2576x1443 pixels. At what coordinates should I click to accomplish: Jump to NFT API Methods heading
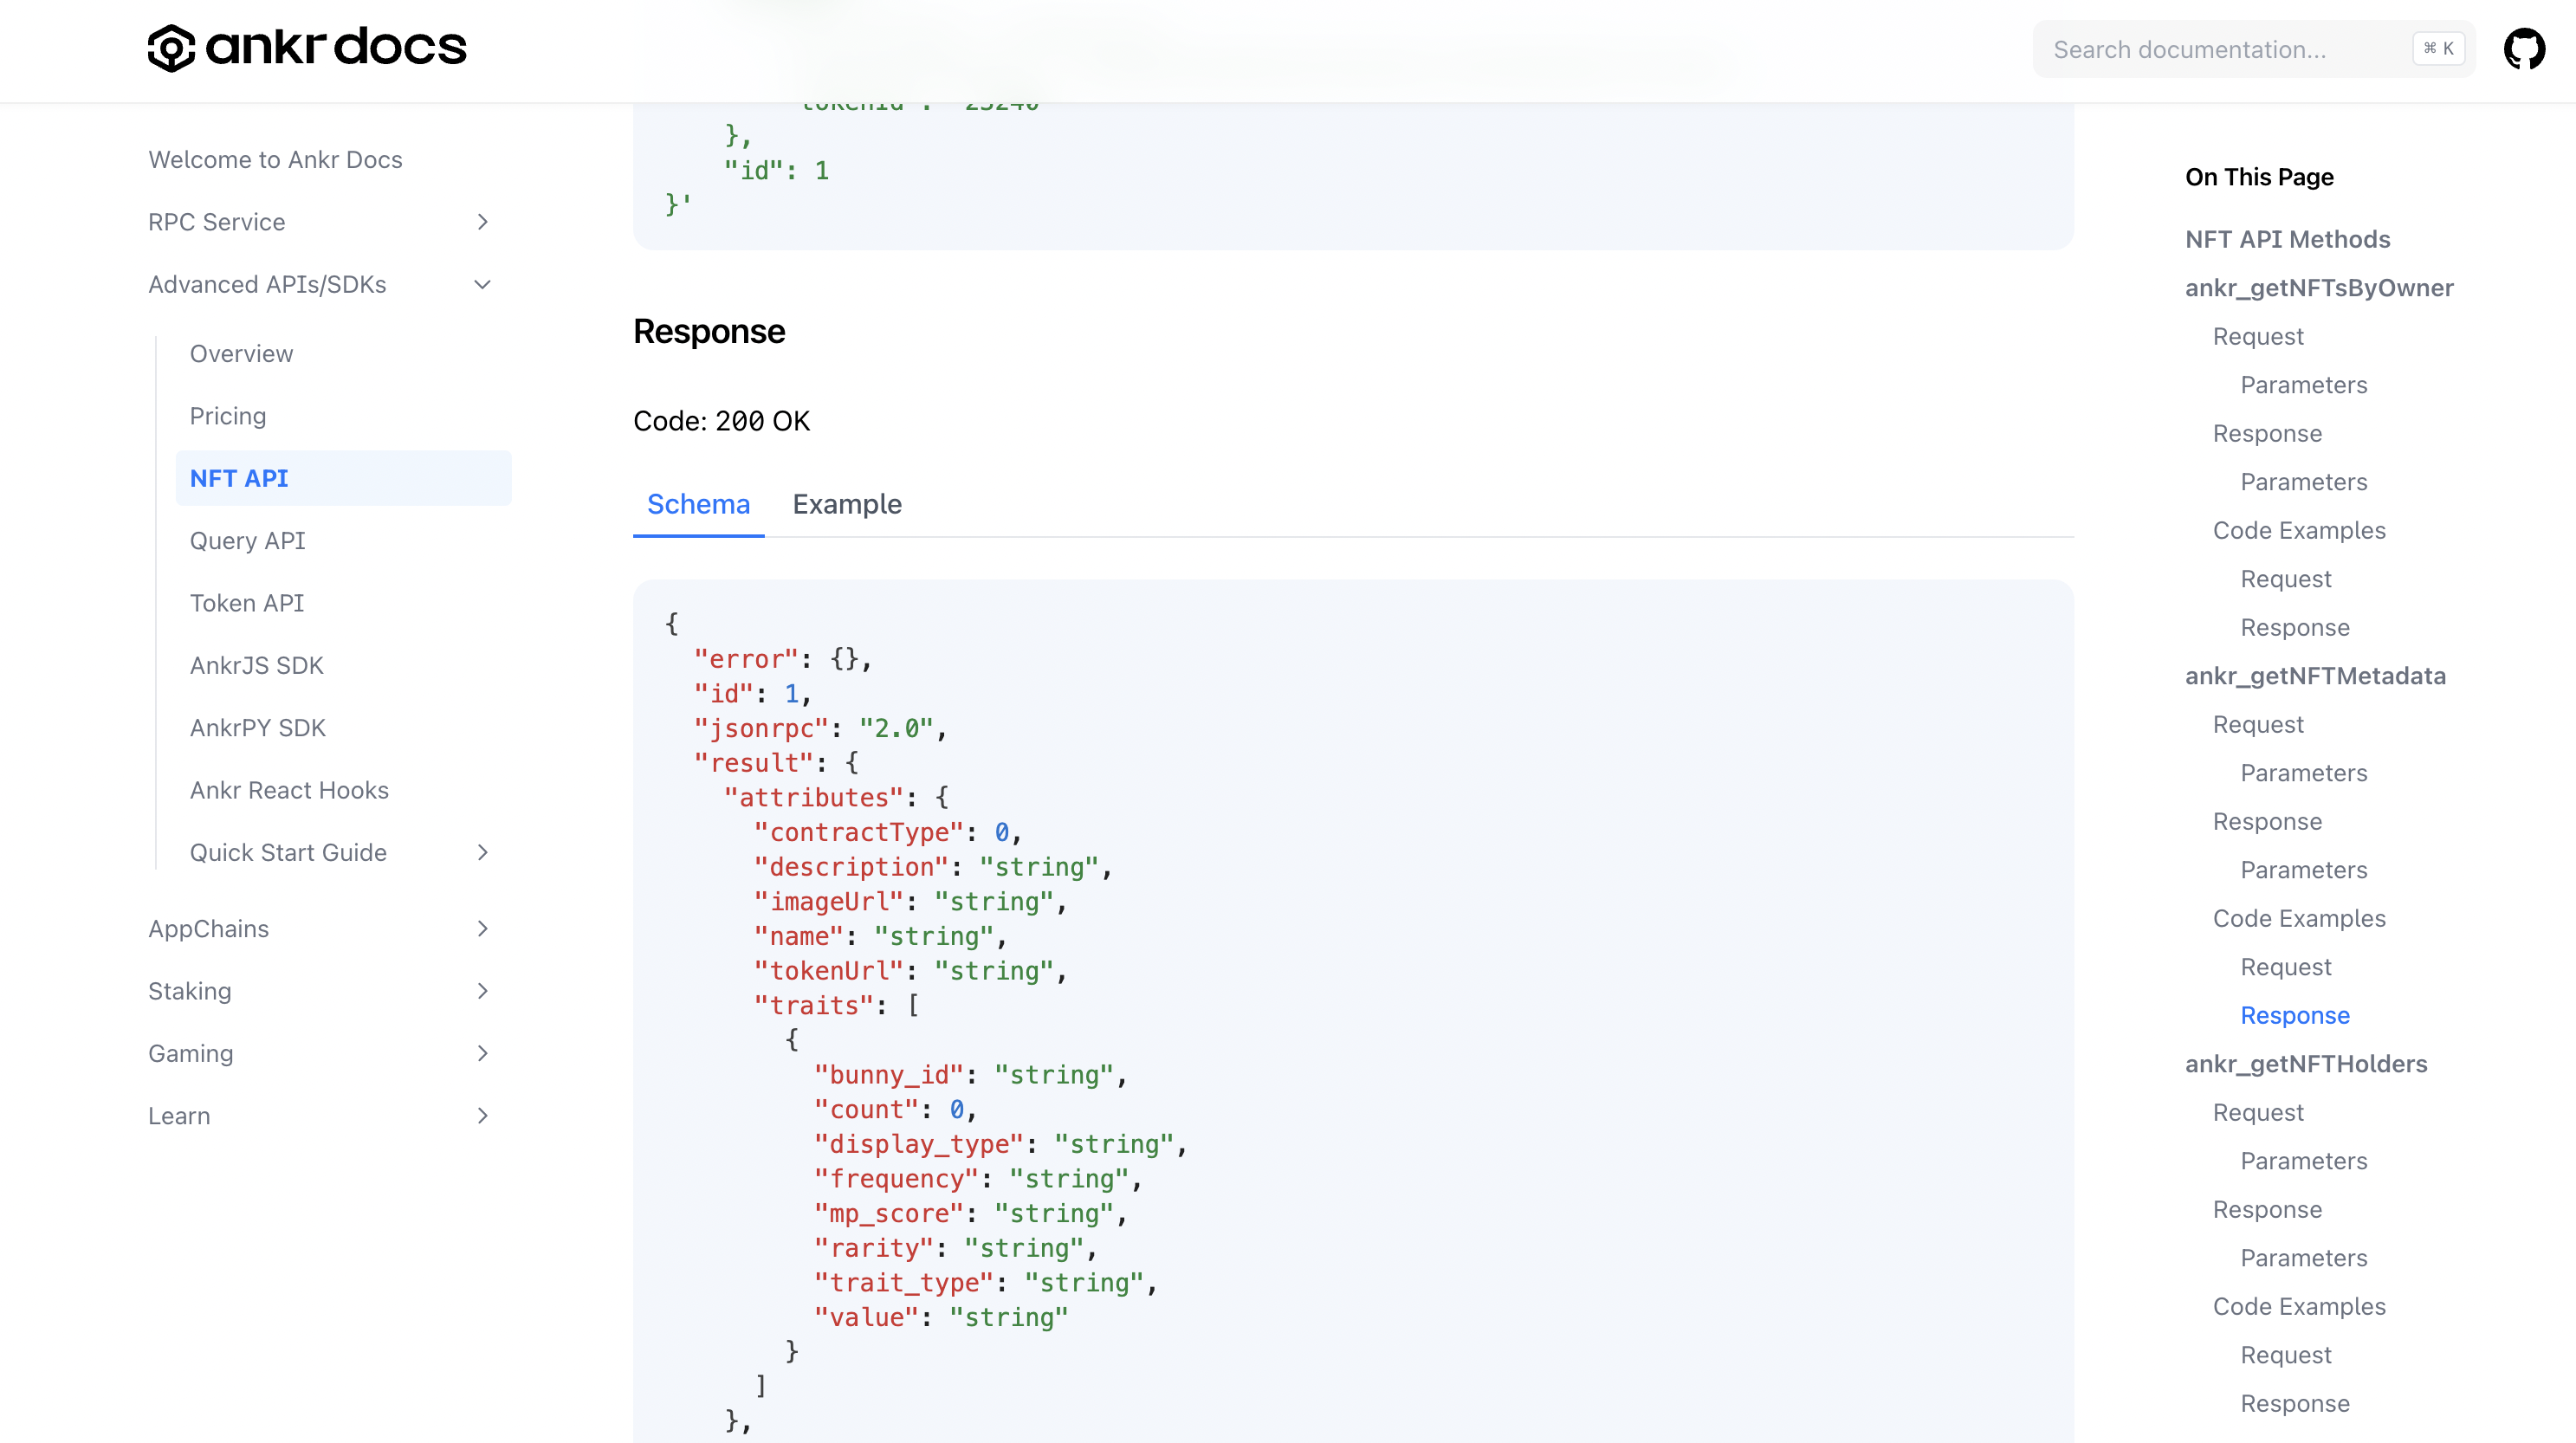click(x=2287, y=239)
